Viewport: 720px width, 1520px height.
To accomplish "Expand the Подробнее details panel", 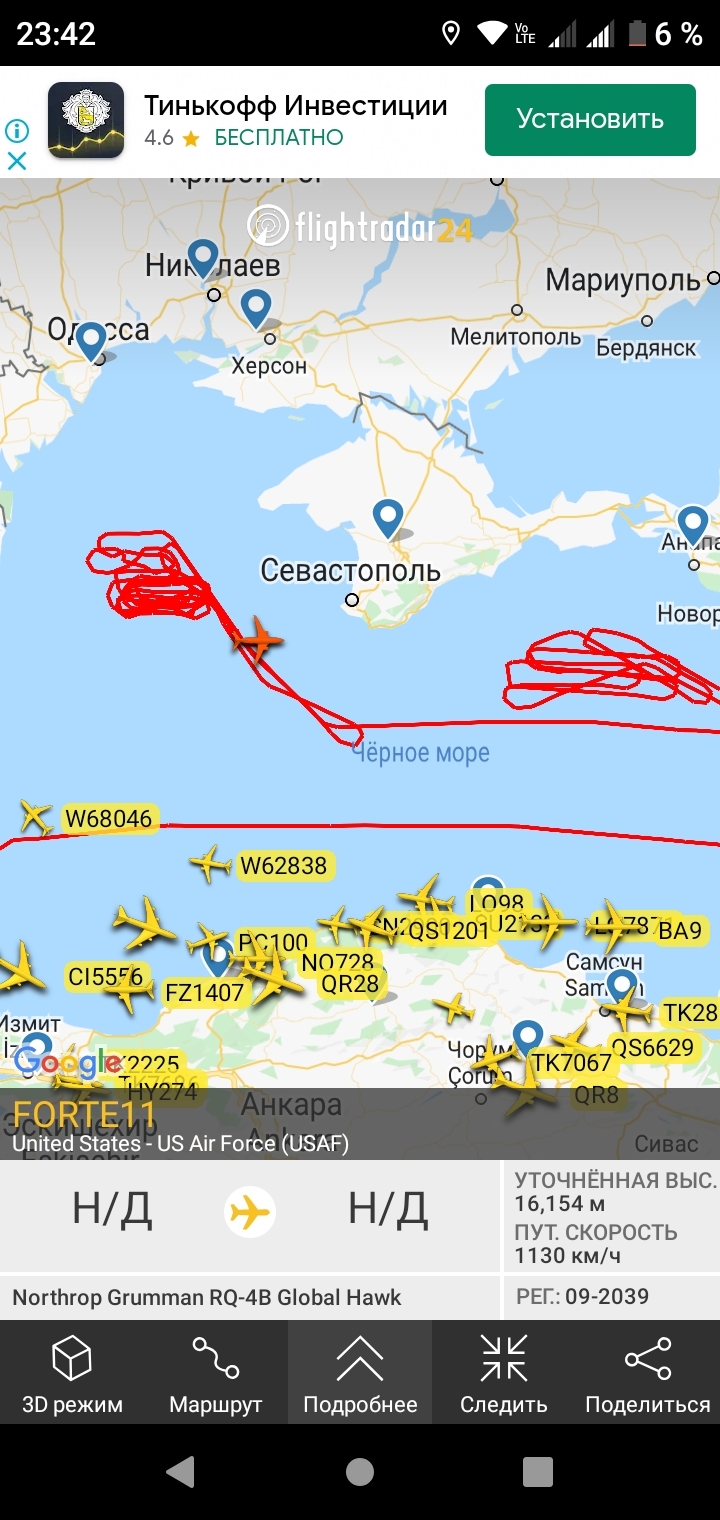I will (x=360, y=1373).
